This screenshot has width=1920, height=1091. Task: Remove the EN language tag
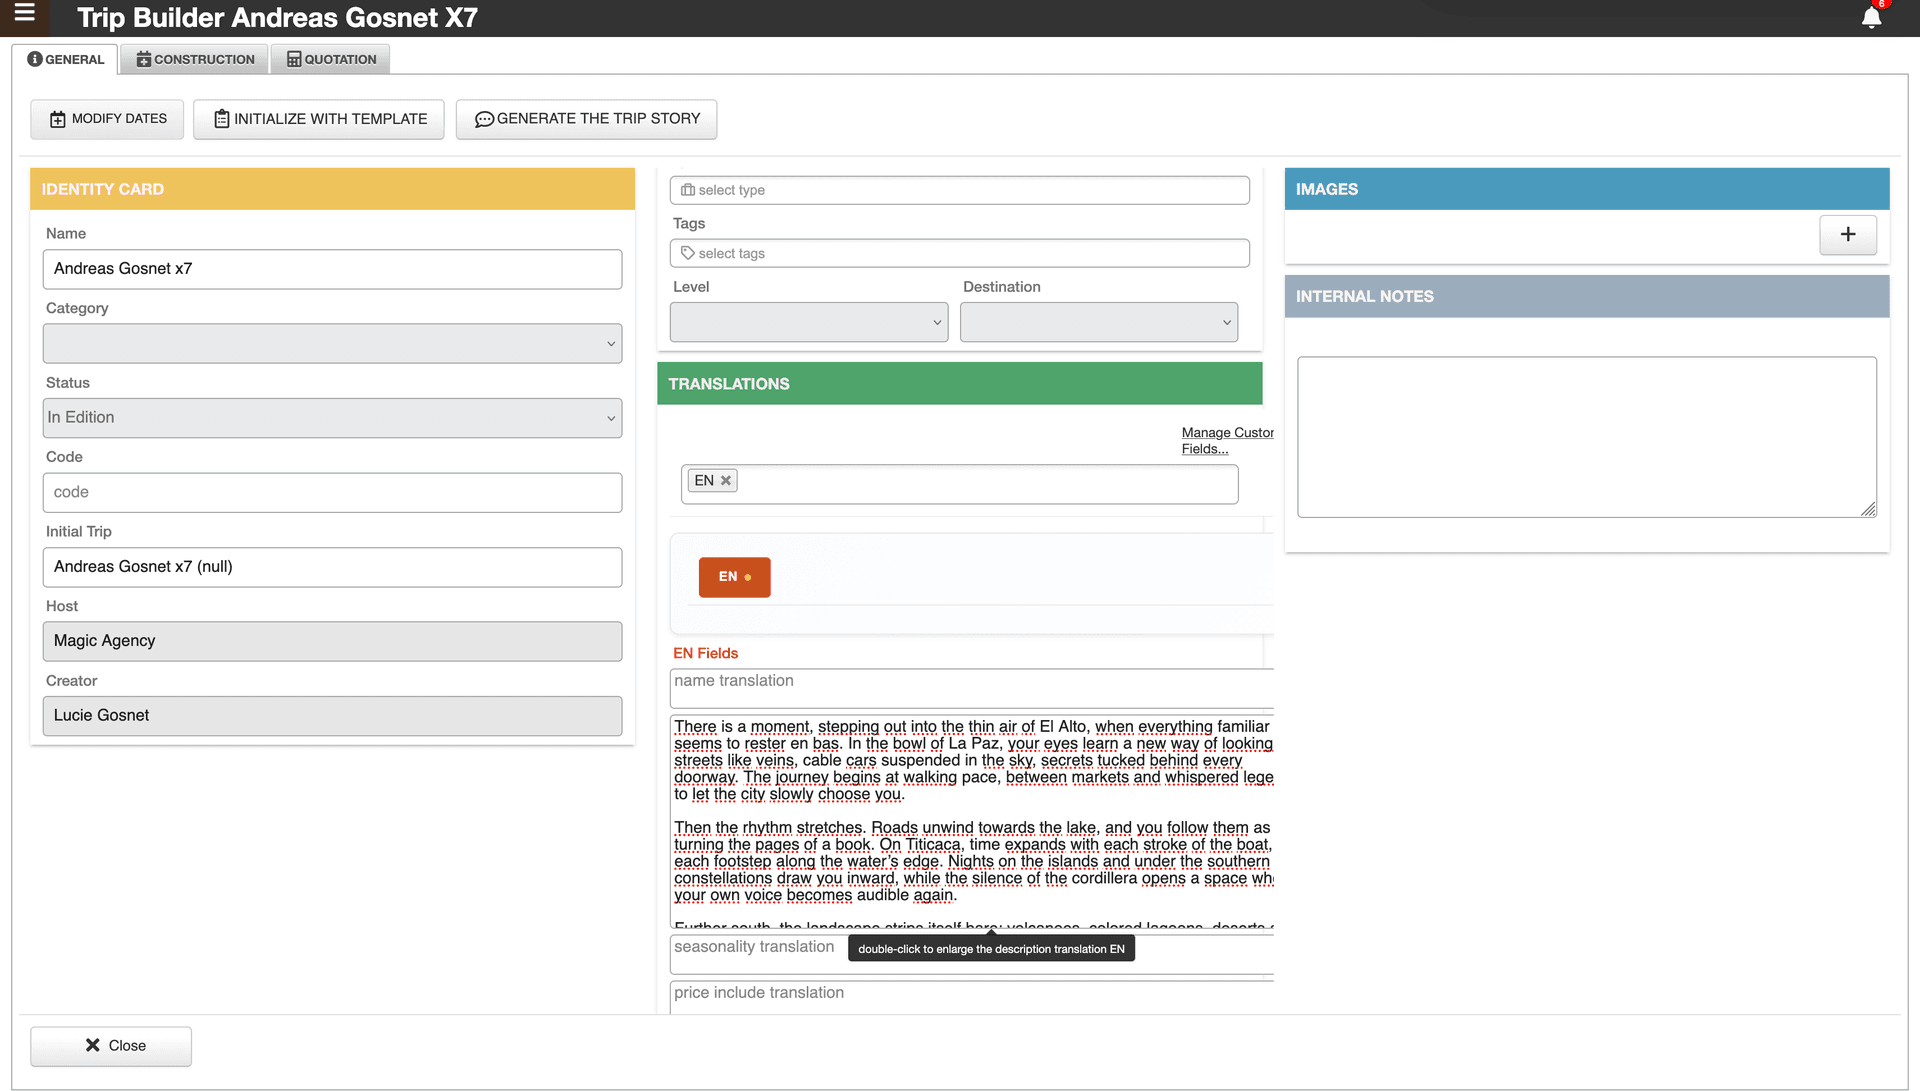tap(726, 481)
